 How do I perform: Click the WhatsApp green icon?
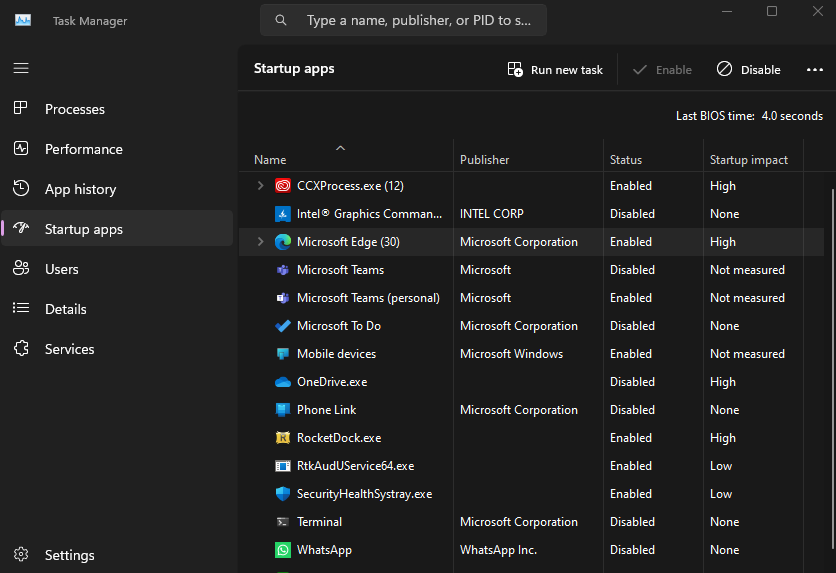283,550
